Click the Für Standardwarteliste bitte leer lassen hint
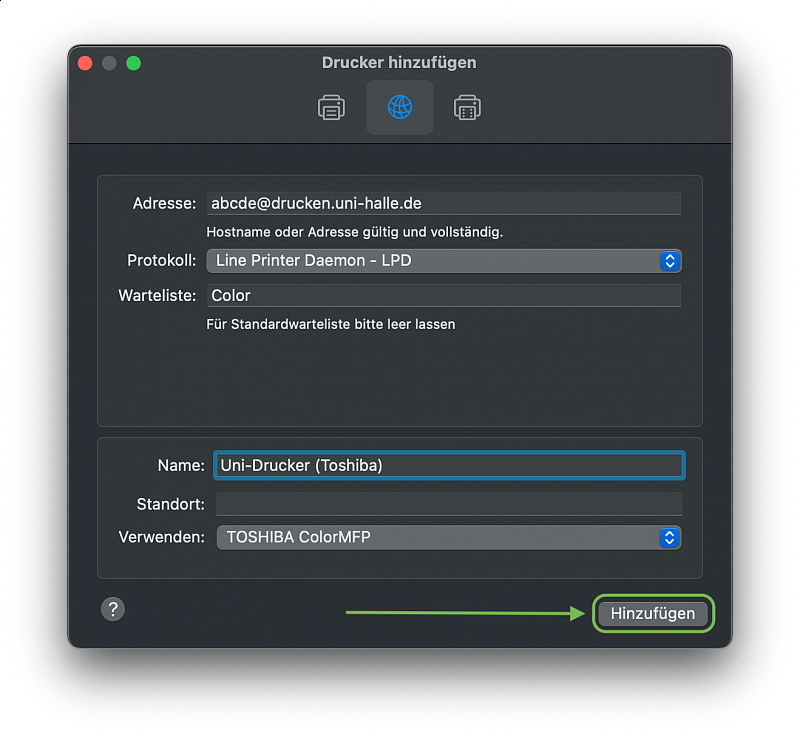This screenshot has height=739, width=800. (x=331, y=325)
